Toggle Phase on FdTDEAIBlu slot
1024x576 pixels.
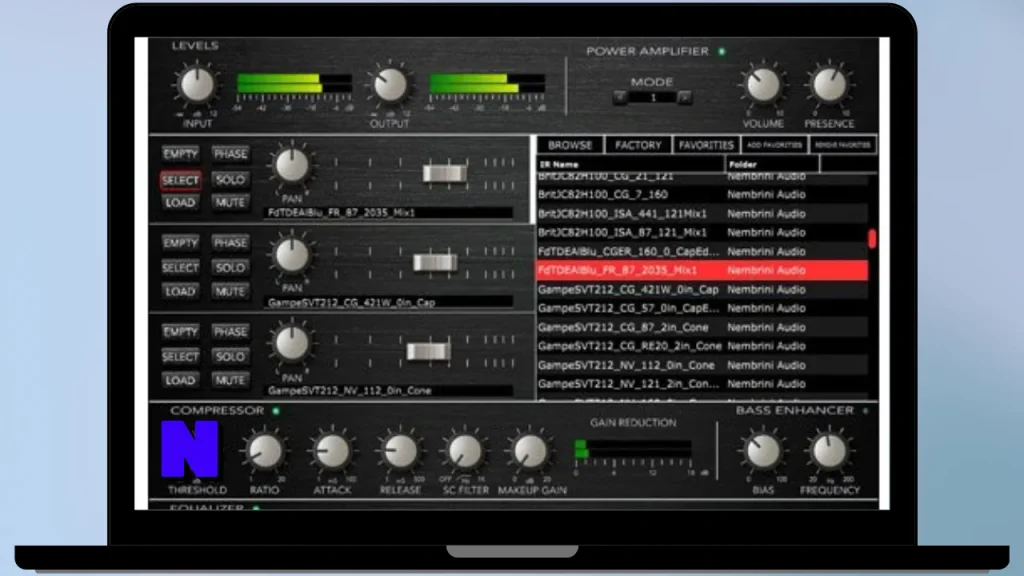click(x=231, y=154)
